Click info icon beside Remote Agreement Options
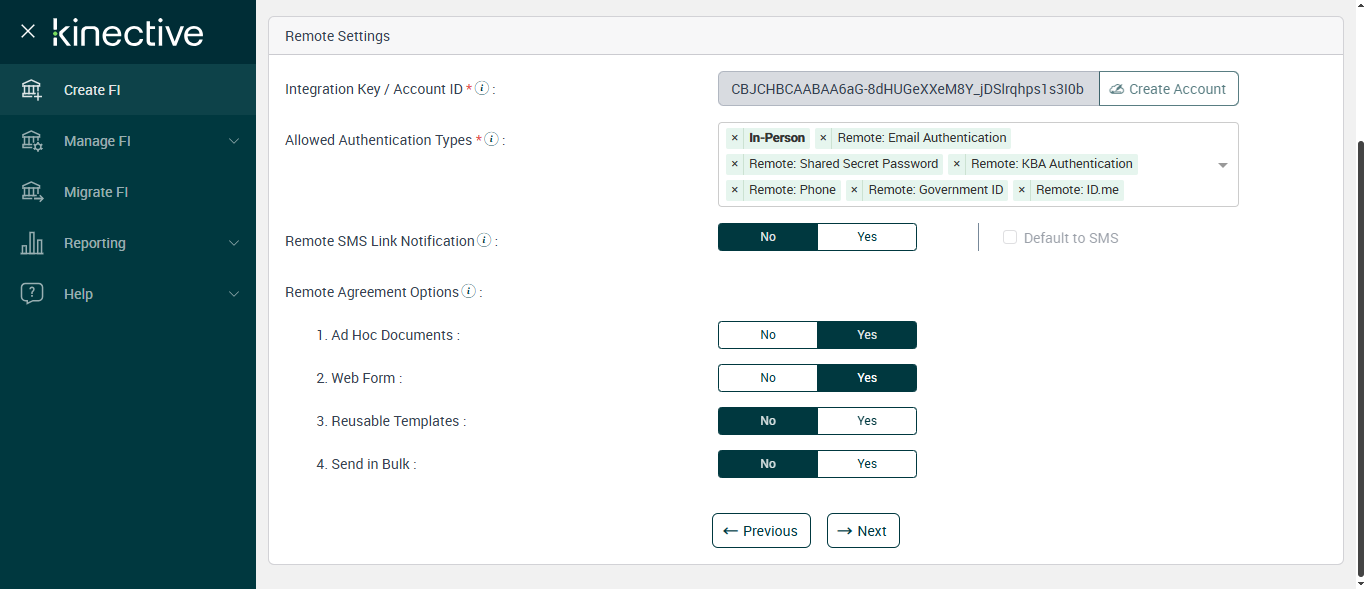The width and height of the screenshot is (1366, 589). pos(468,292)
